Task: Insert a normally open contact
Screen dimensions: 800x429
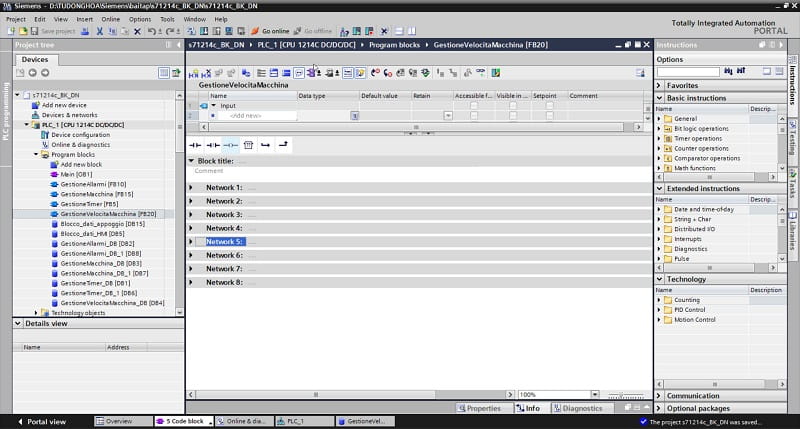Action: tap(196, 144)
